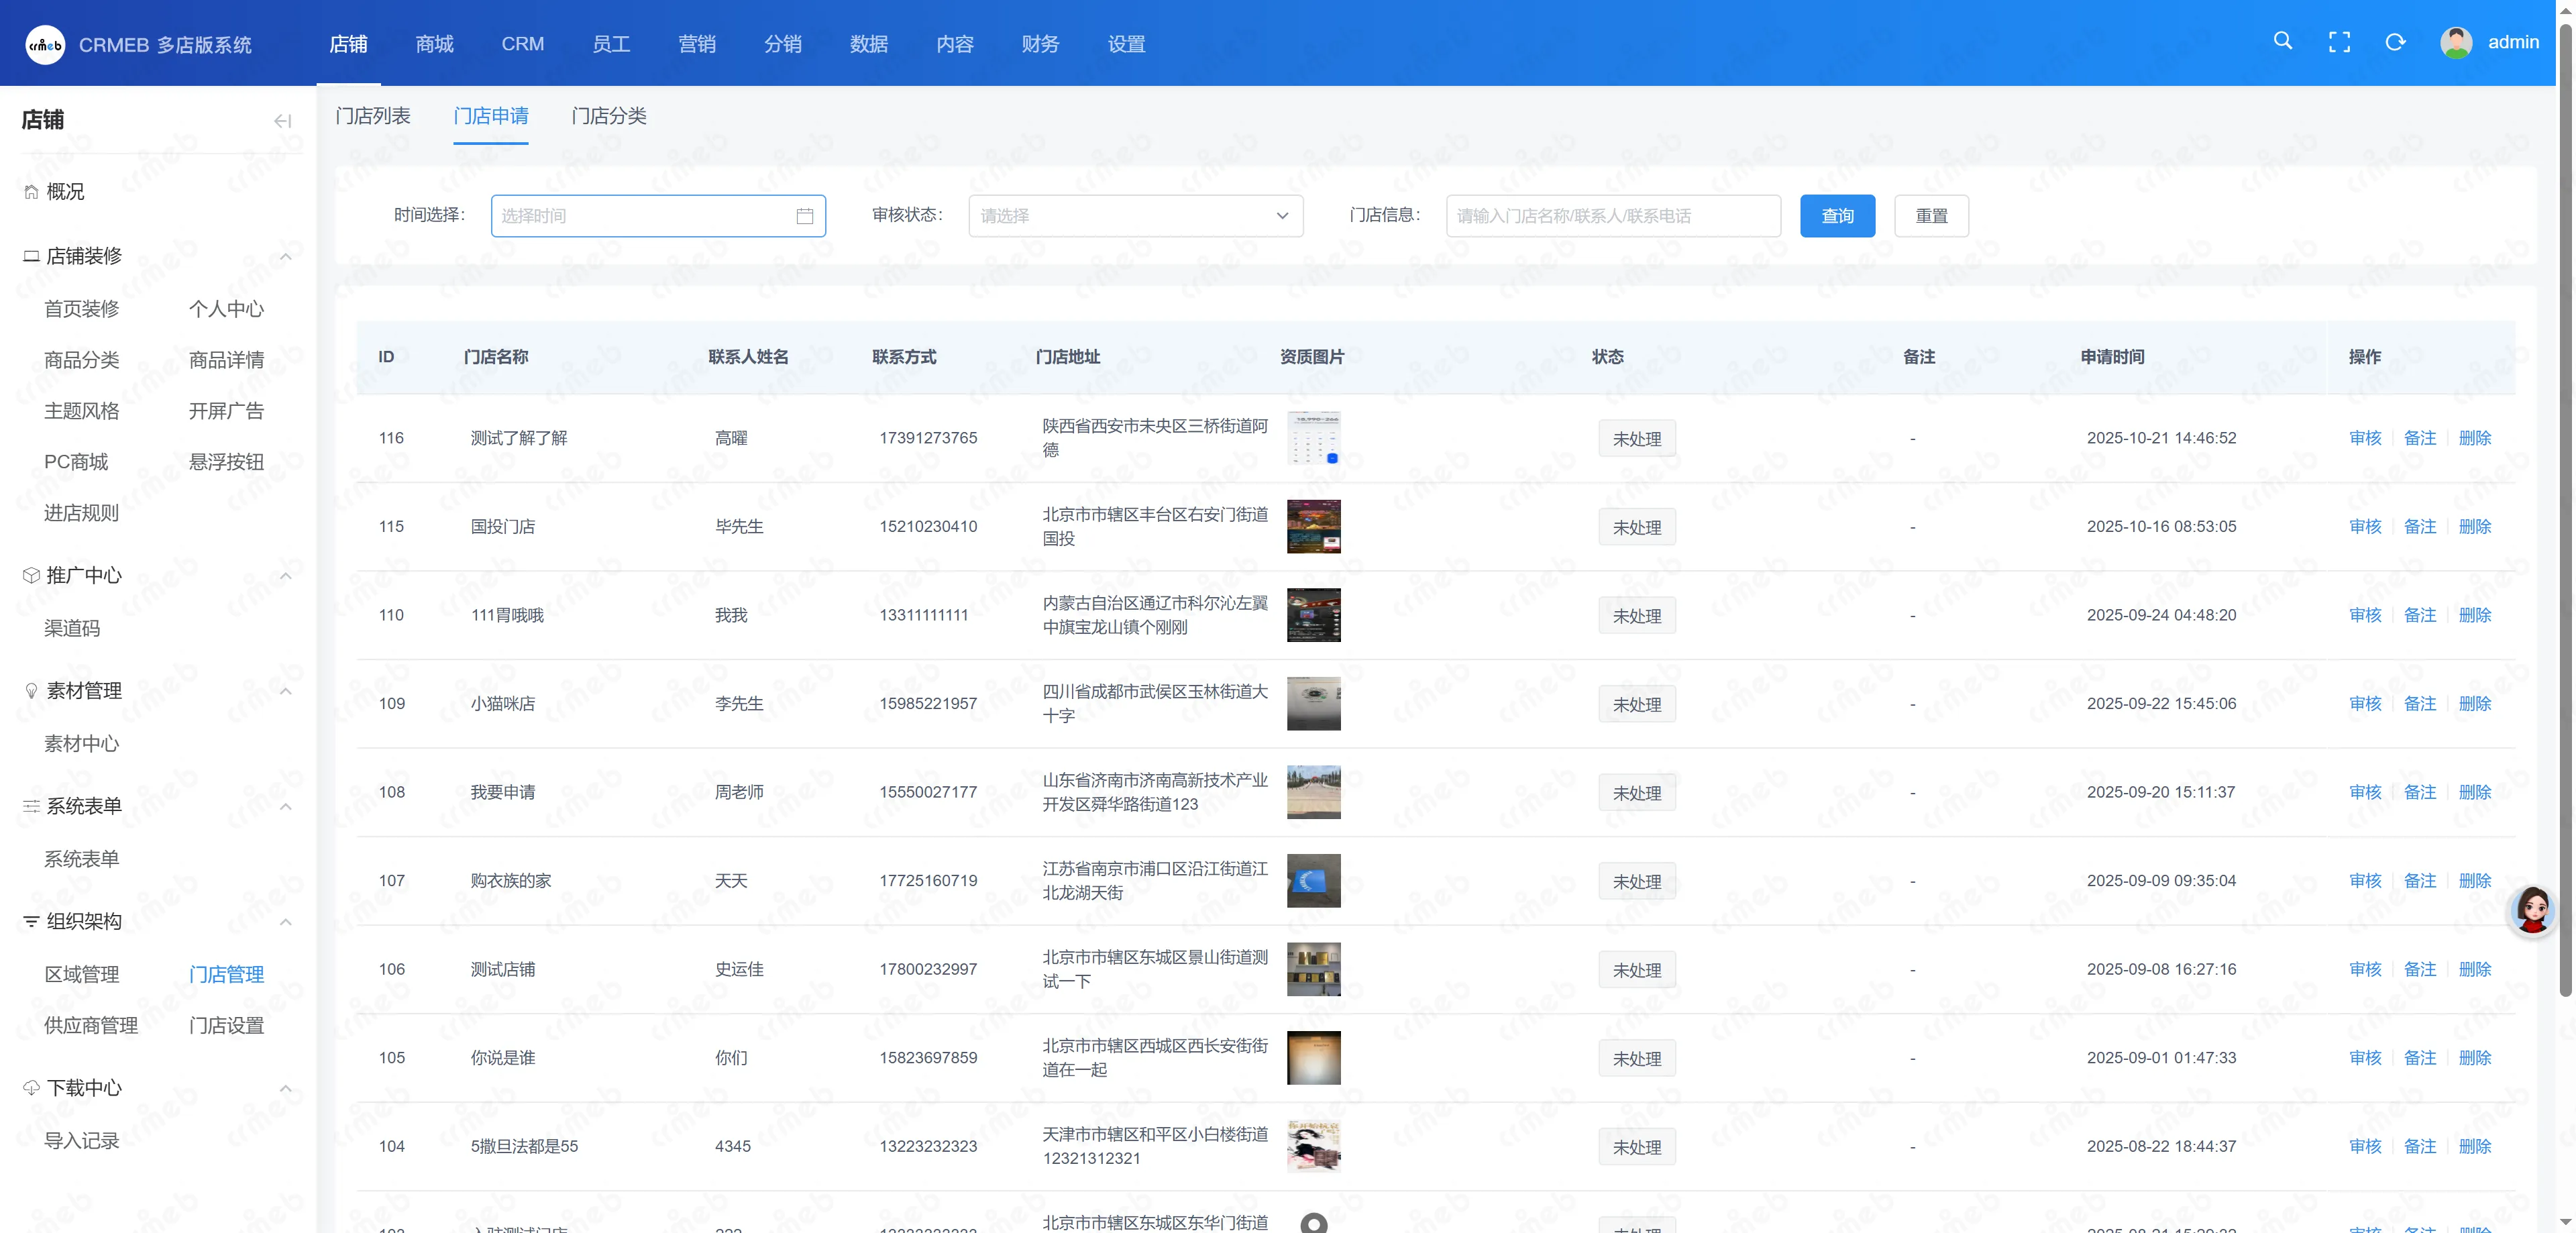Open 供应商管理 in the sidebar
2576x1233 pixels.
91,1025
